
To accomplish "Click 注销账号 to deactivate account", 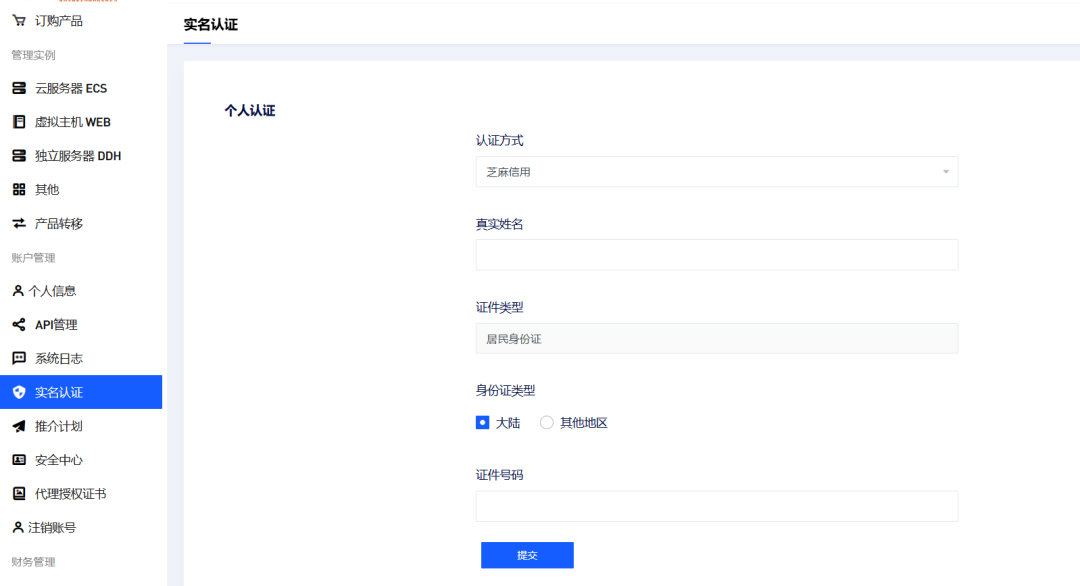I will [50, 527].
